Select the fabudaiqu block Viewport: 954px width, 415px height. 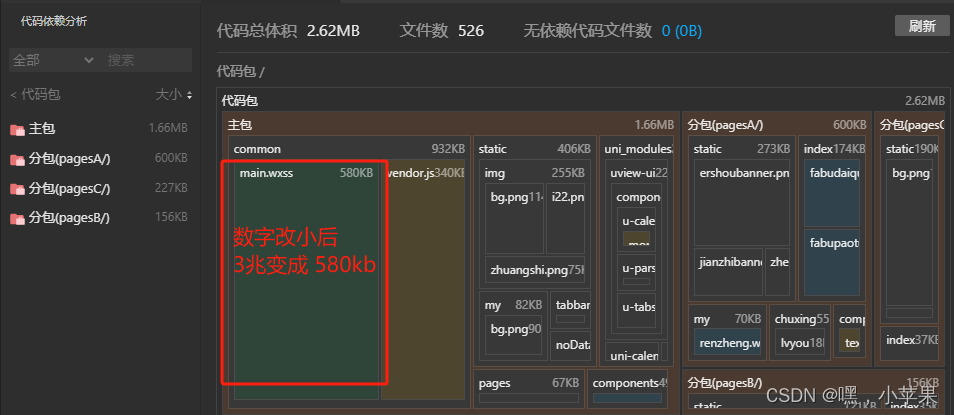tap(832, 194)
